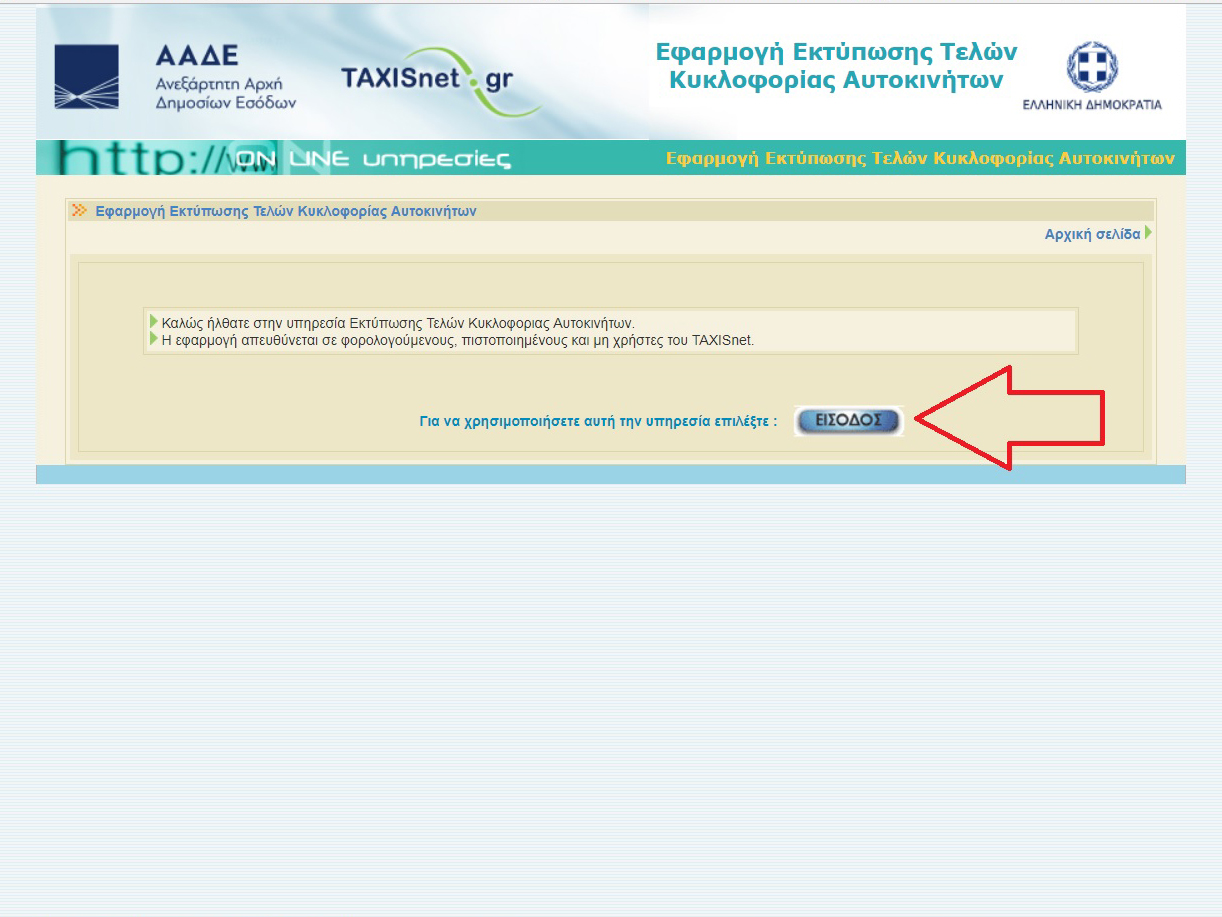Click the ΕΙΣΟΔΟΣ entry button
The width and height of the screenshot is (1222, 917).
tap(848, 421)
